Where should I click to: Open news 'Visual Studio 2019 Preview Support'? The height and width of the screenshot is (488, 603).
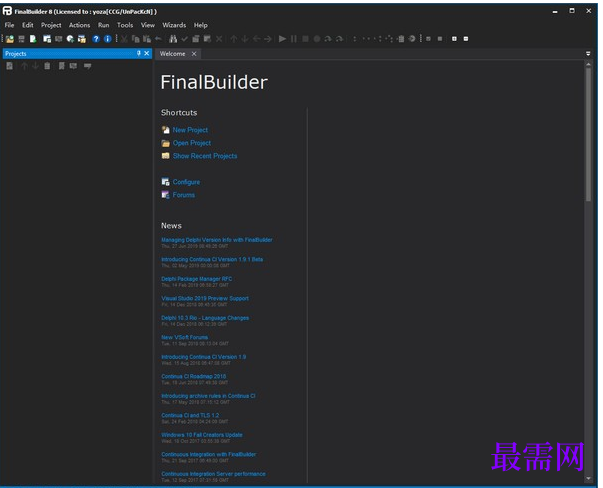tap(205, 298)
